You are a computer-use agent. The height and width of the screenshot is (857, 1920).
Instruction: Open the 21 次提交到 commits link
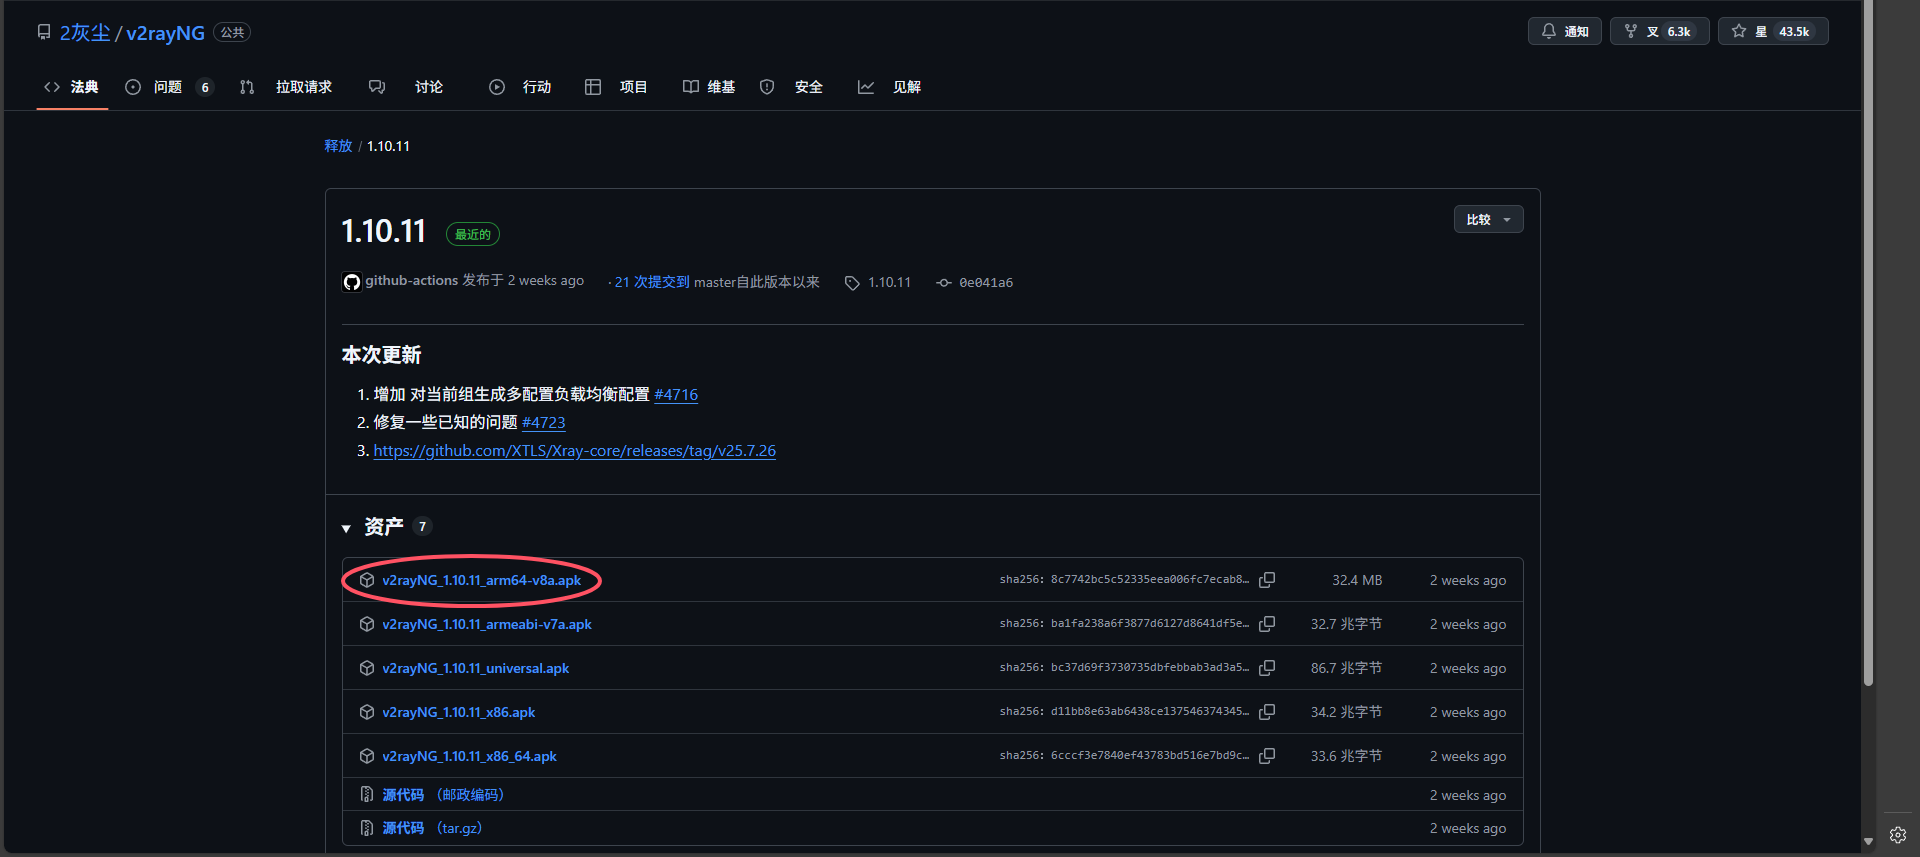point(652,282)
